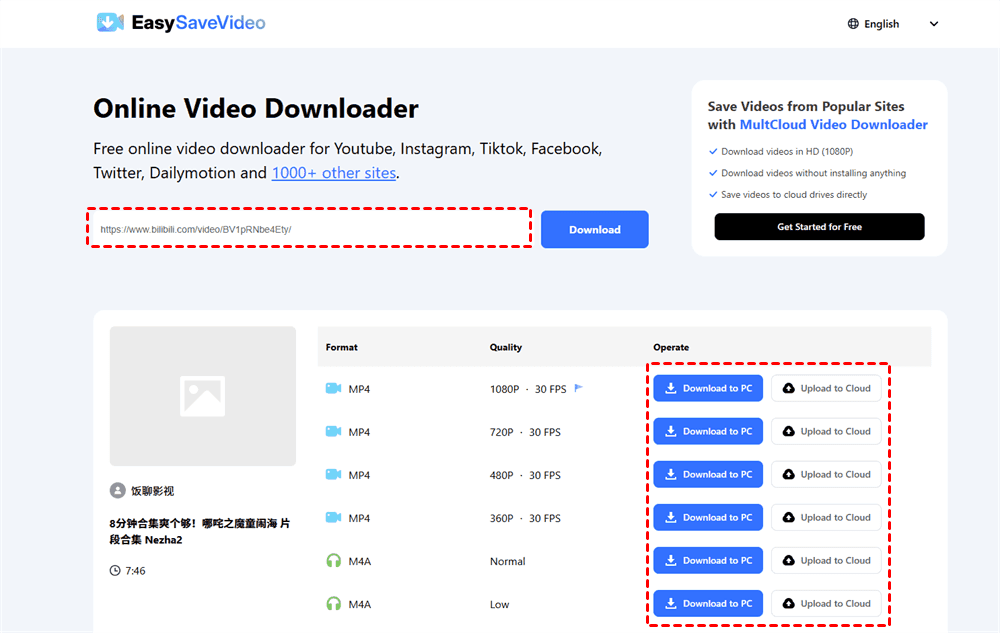
Task: Upload Low quality M4A to Cloud
Action: click(826, 604)
